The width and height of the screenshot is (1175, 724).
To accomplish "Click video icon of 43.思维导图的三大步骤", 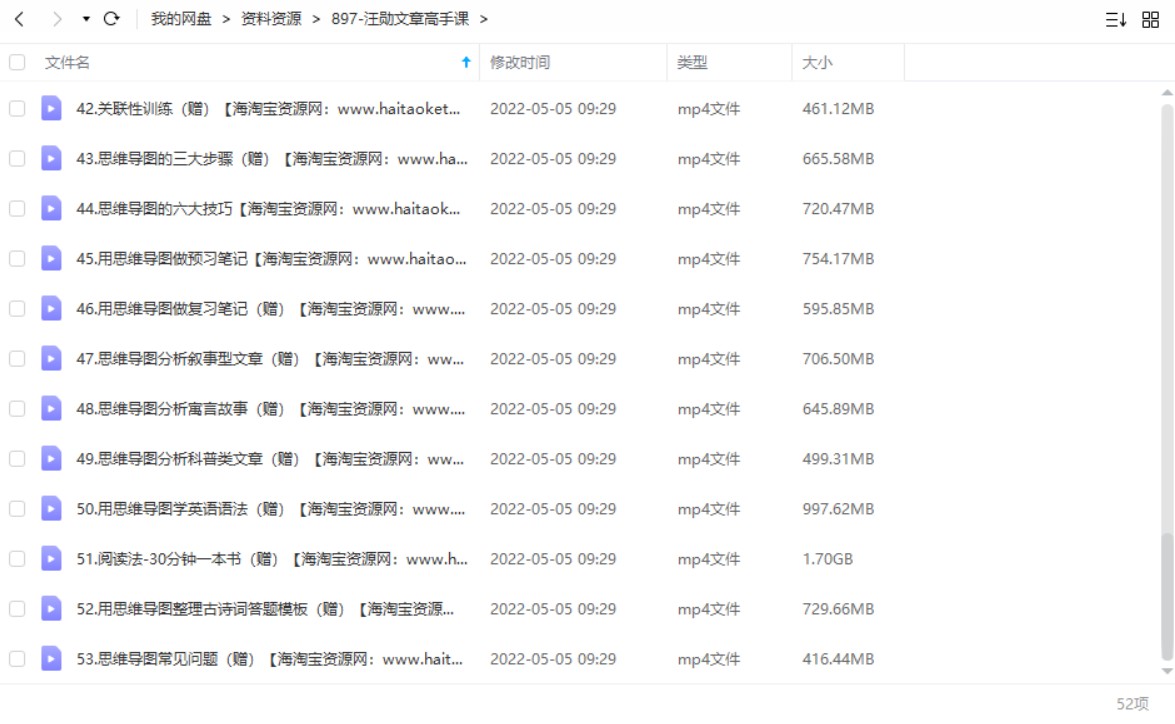I will [51, 159].
